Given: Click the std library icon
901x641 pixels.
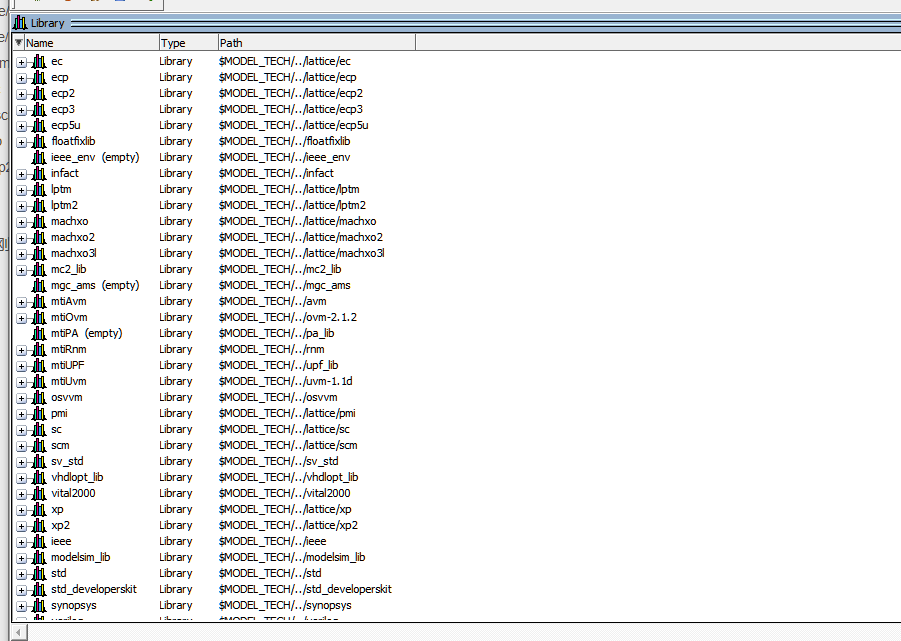Looking at the screenshot, I should (39, 573).
